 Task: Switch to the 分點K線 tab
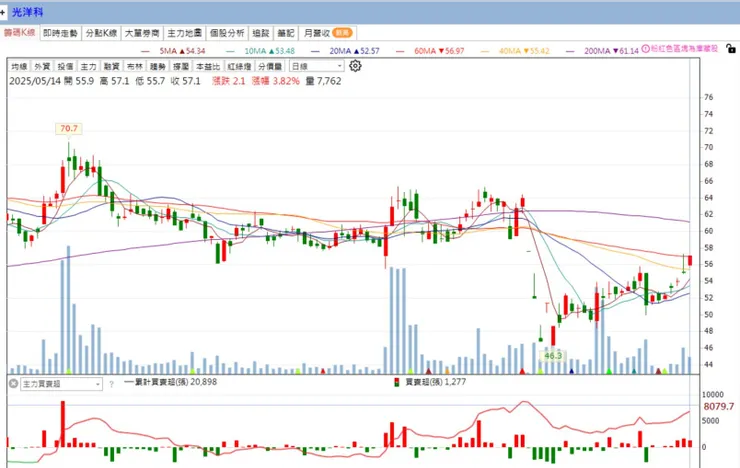(101, 33)
